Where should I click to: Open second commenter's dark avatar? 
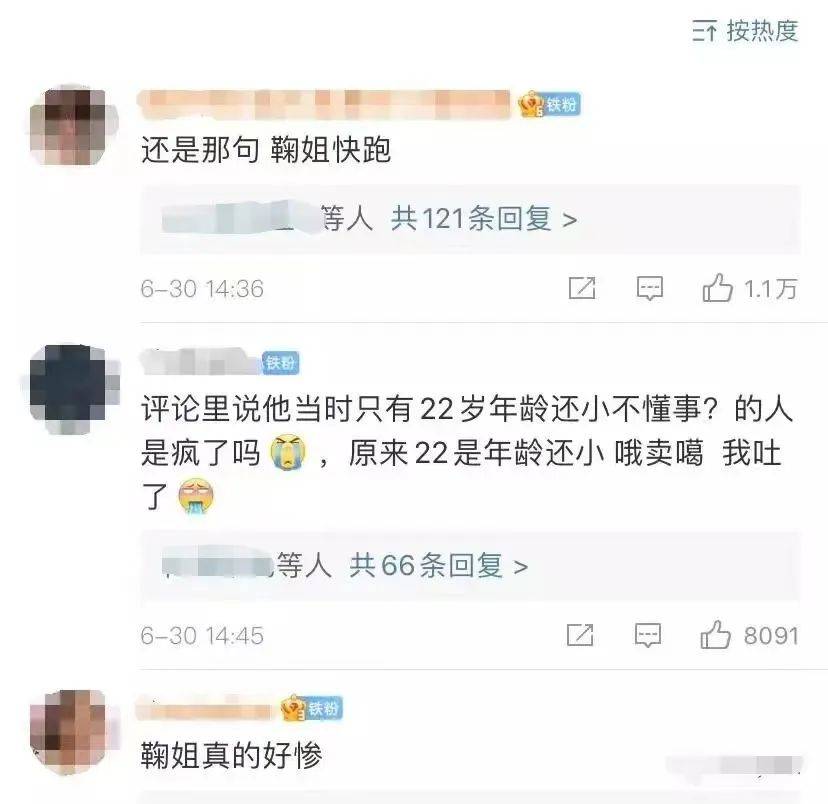click(74, 389)
